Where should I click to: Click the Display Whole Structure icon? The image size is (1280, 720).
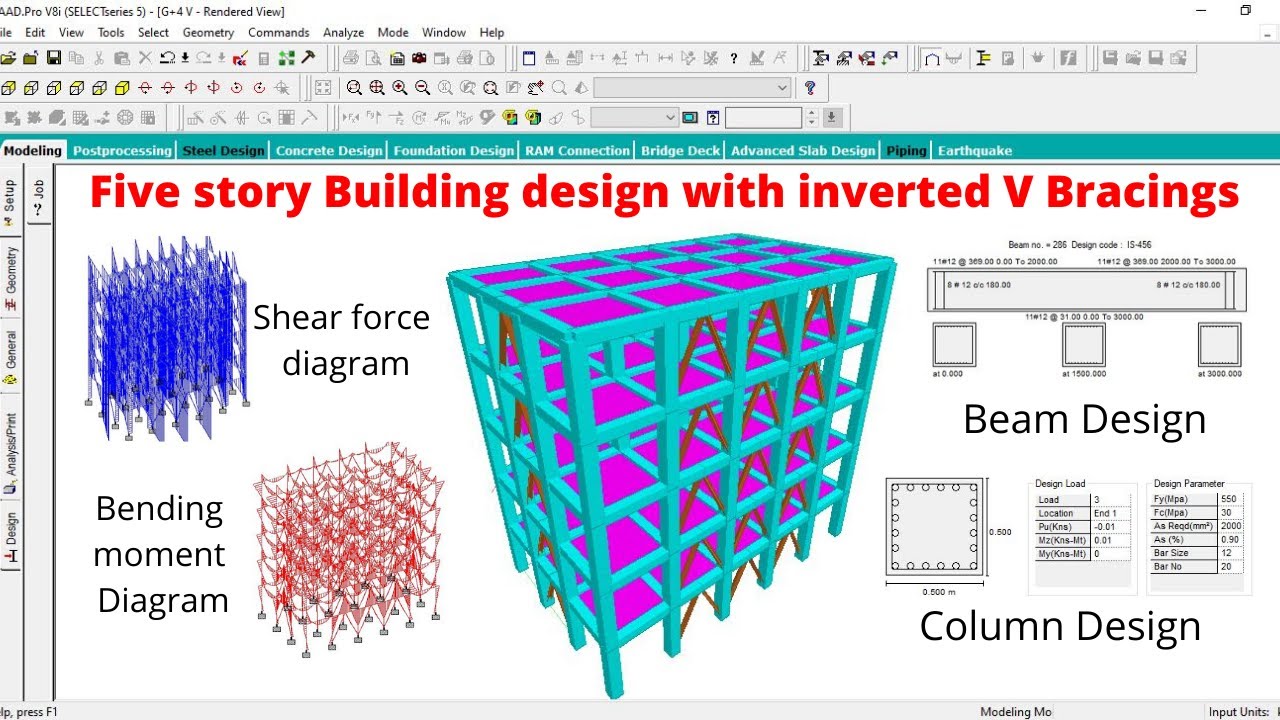pos(322,88)
